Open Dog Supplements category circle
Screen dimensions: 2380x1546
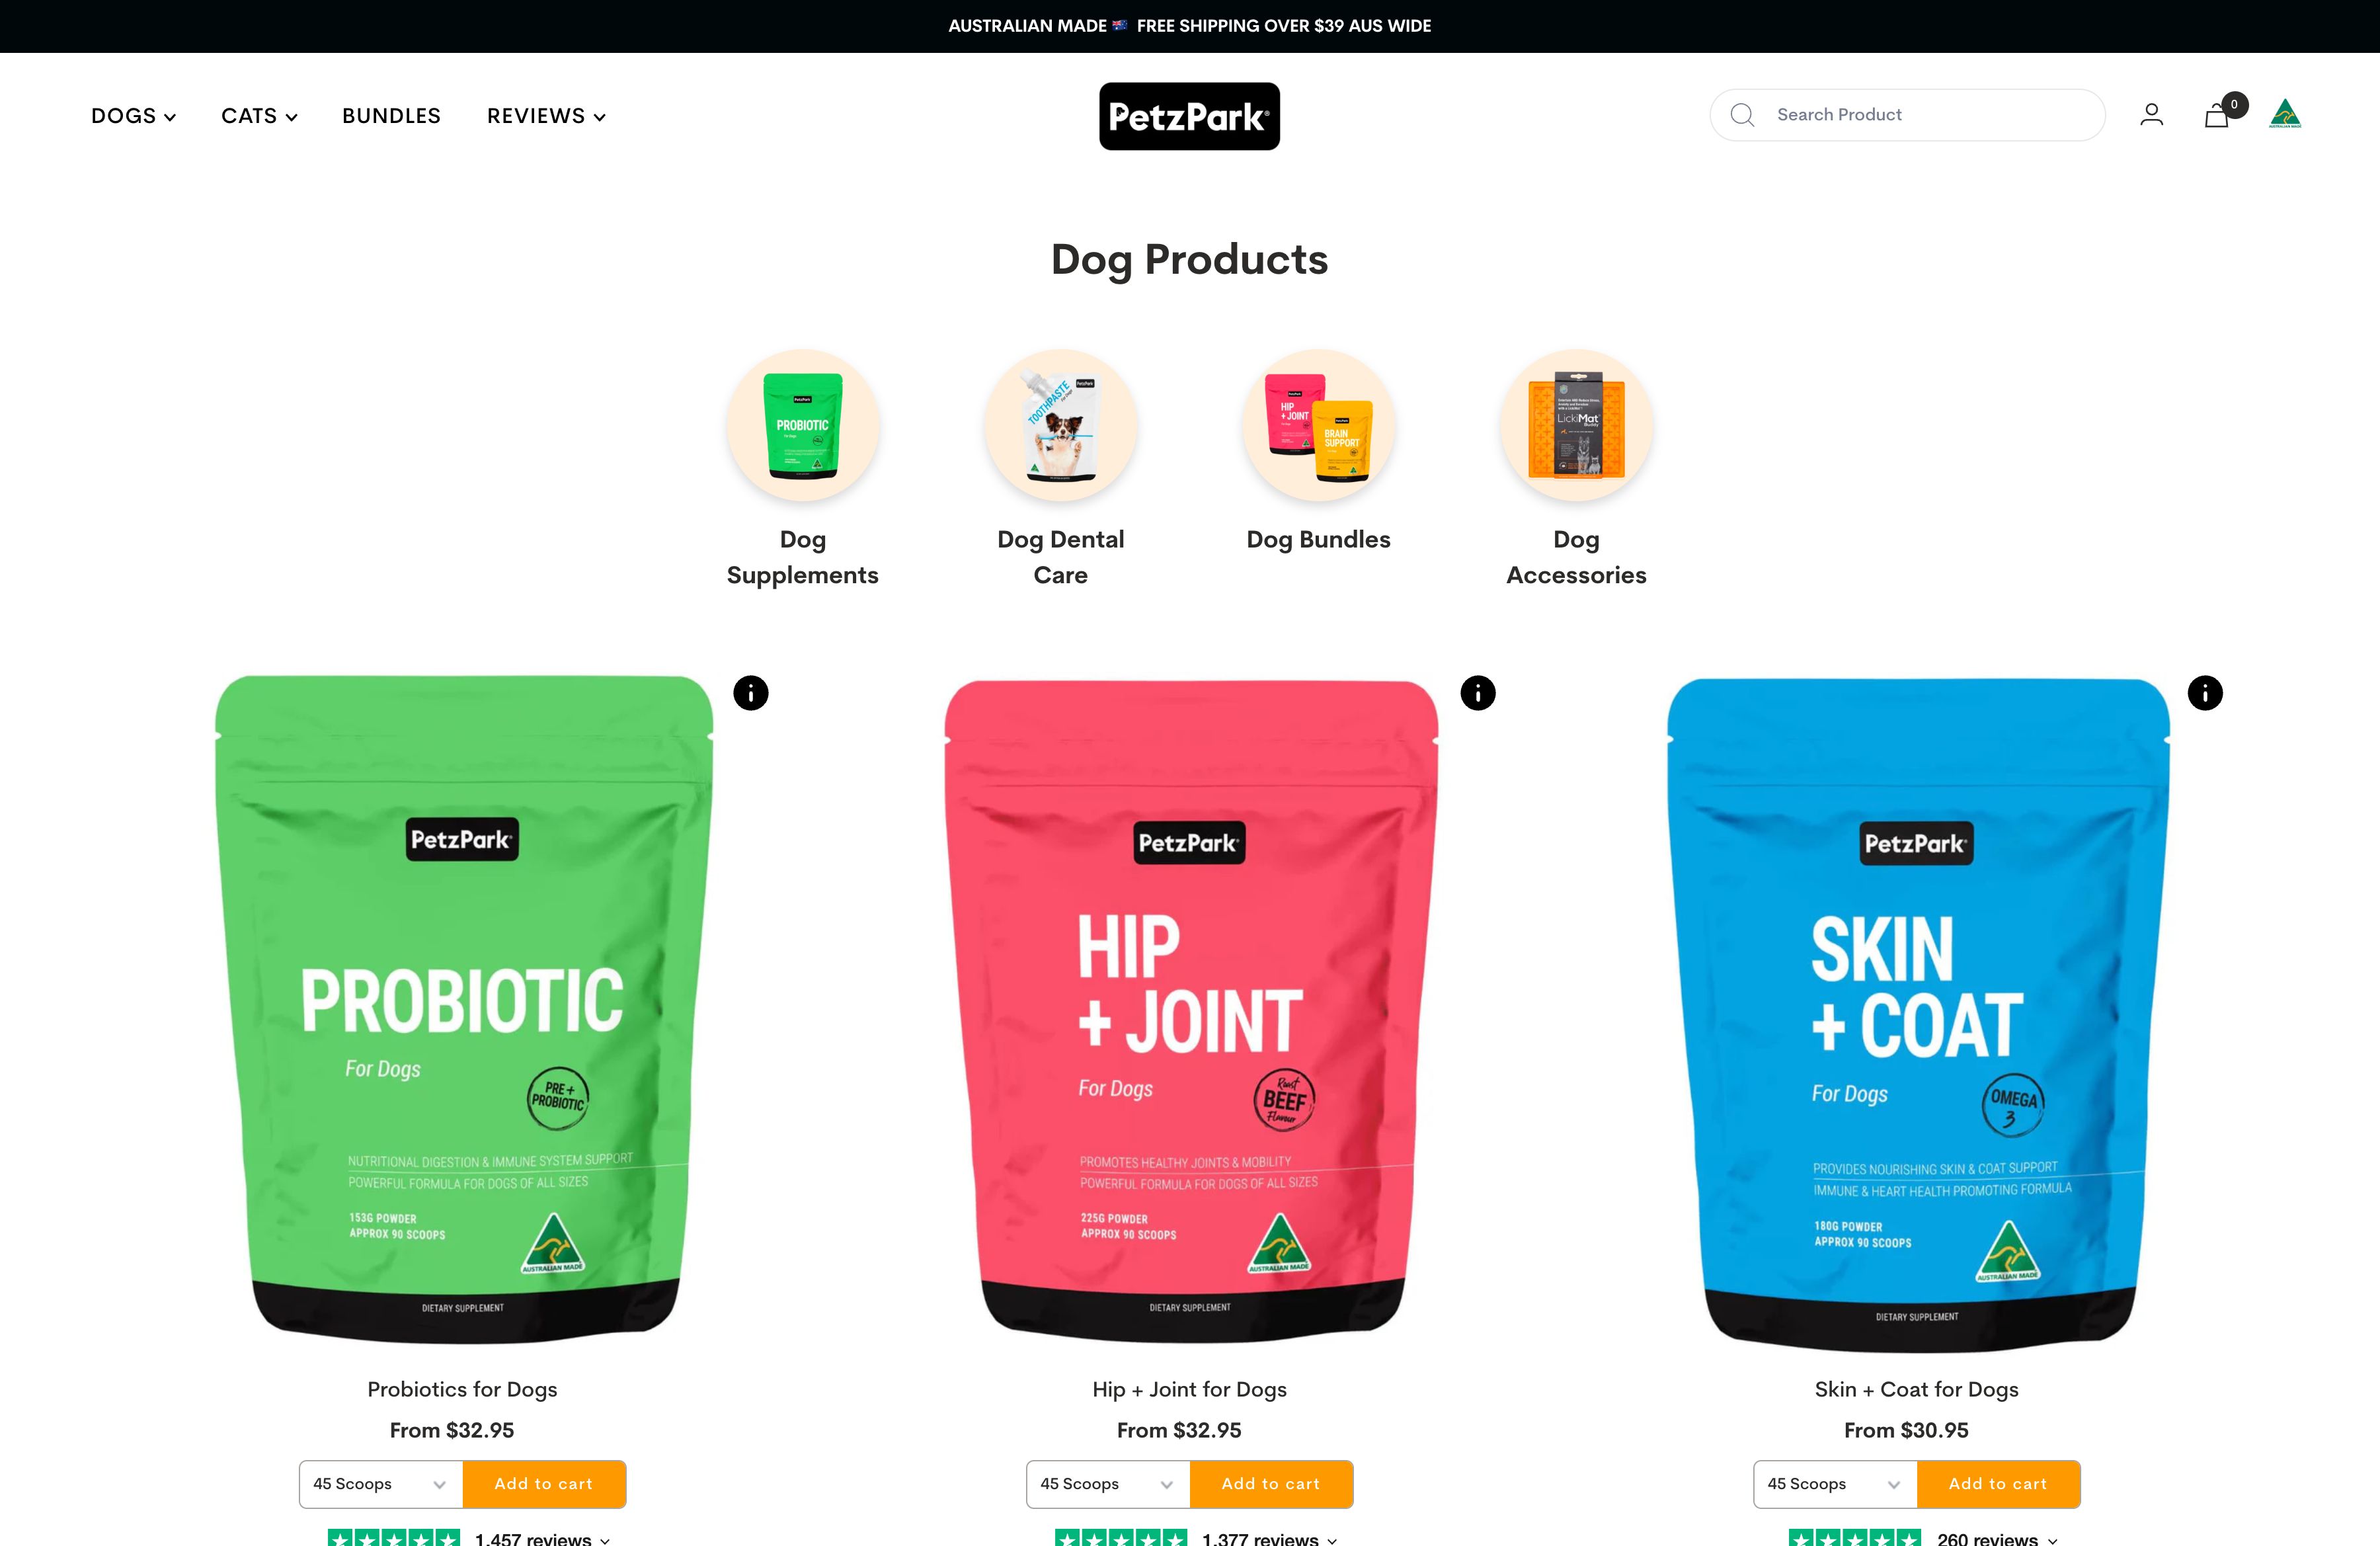pyautogui.click(x=803, y=425)
